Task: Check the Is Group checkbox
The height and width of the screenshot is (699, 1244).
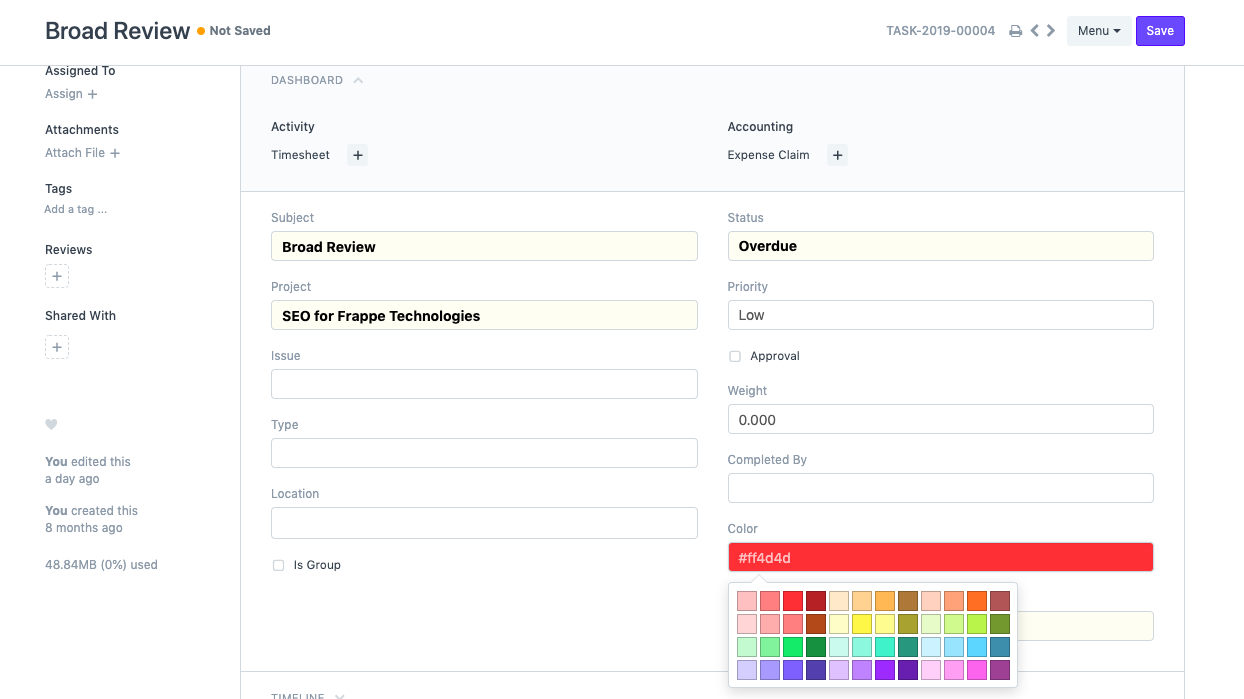Action: [278, 564]
